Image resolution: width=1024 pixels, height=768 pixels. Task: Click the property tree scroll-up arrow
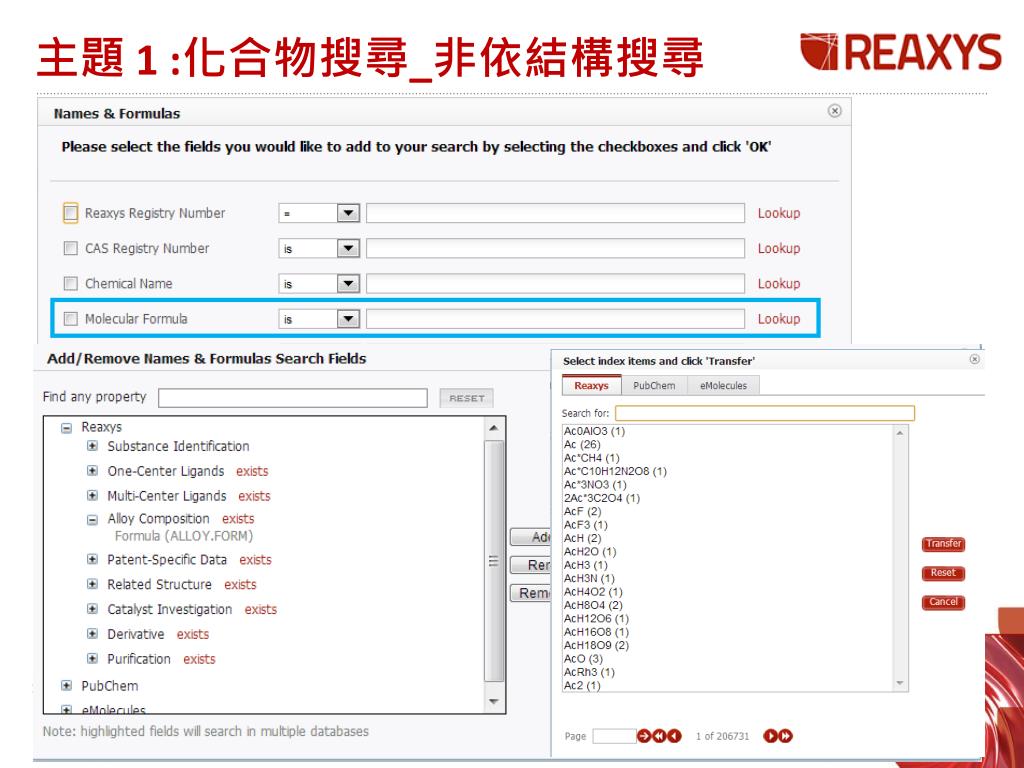pyautogui.click(x=494, y=428)
